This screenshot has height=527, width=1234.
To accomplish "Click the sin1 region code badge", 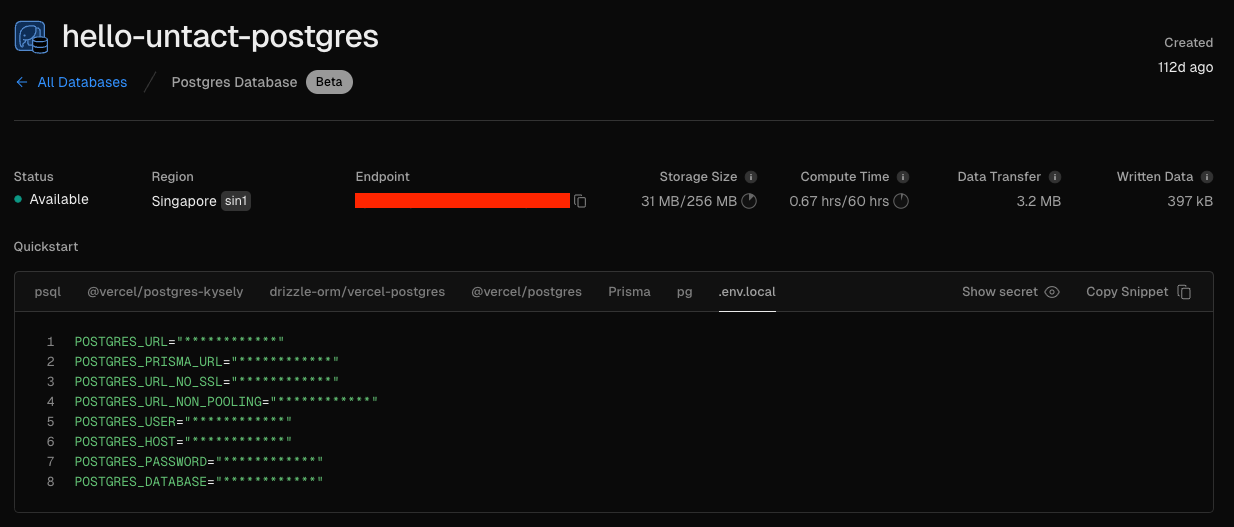I will point(235,201).
